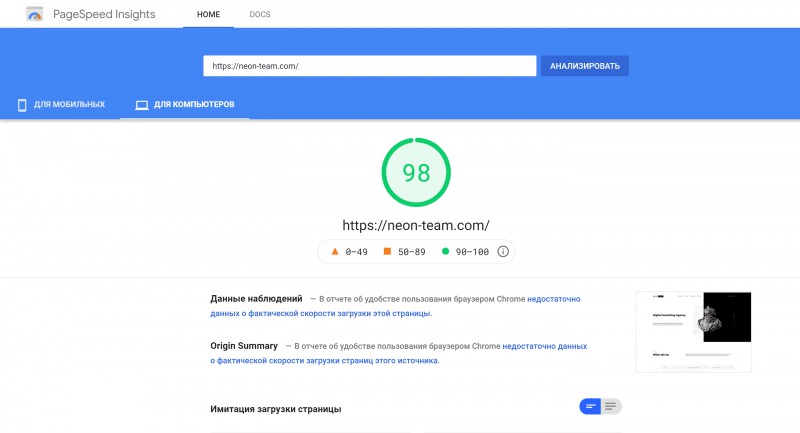The width and height of the screenshot is (800, 433).
Task: Click the score legend info icon
Action: tap(503, 251)
